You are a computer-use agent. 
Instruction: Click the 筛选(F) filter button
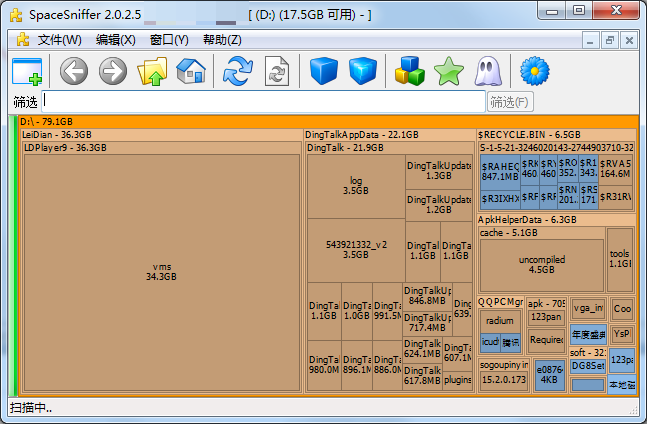(509, 102)
